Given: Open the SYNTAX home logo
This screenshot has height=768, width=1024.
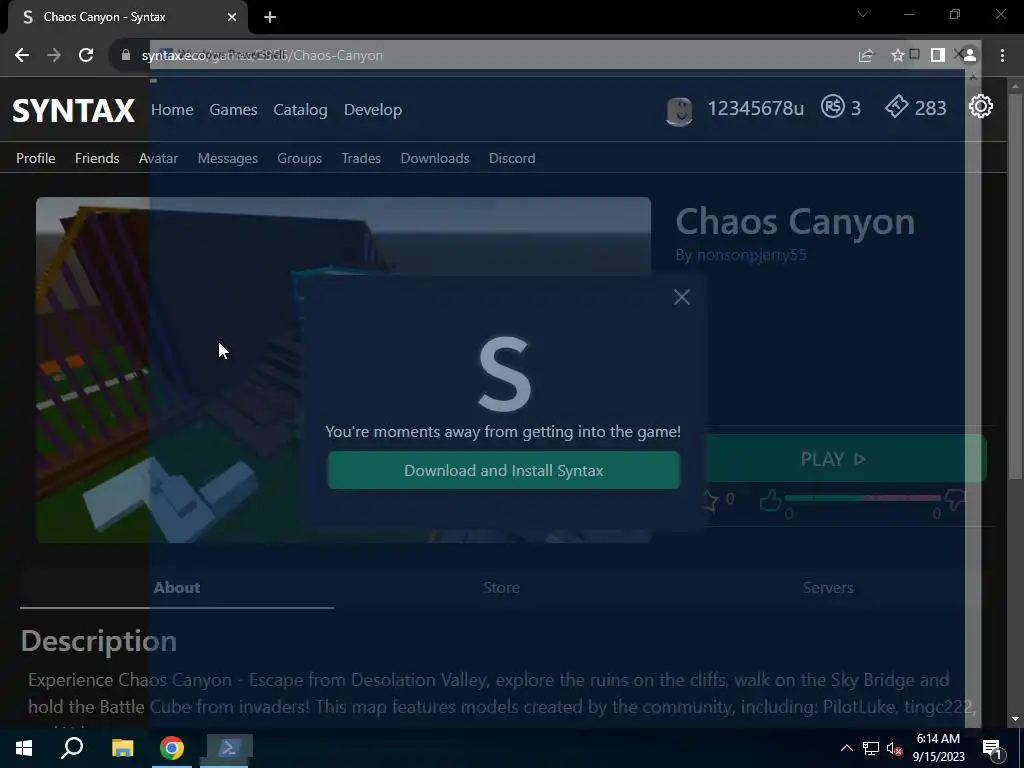Looking at the screenshot, I should pos(73,110).
